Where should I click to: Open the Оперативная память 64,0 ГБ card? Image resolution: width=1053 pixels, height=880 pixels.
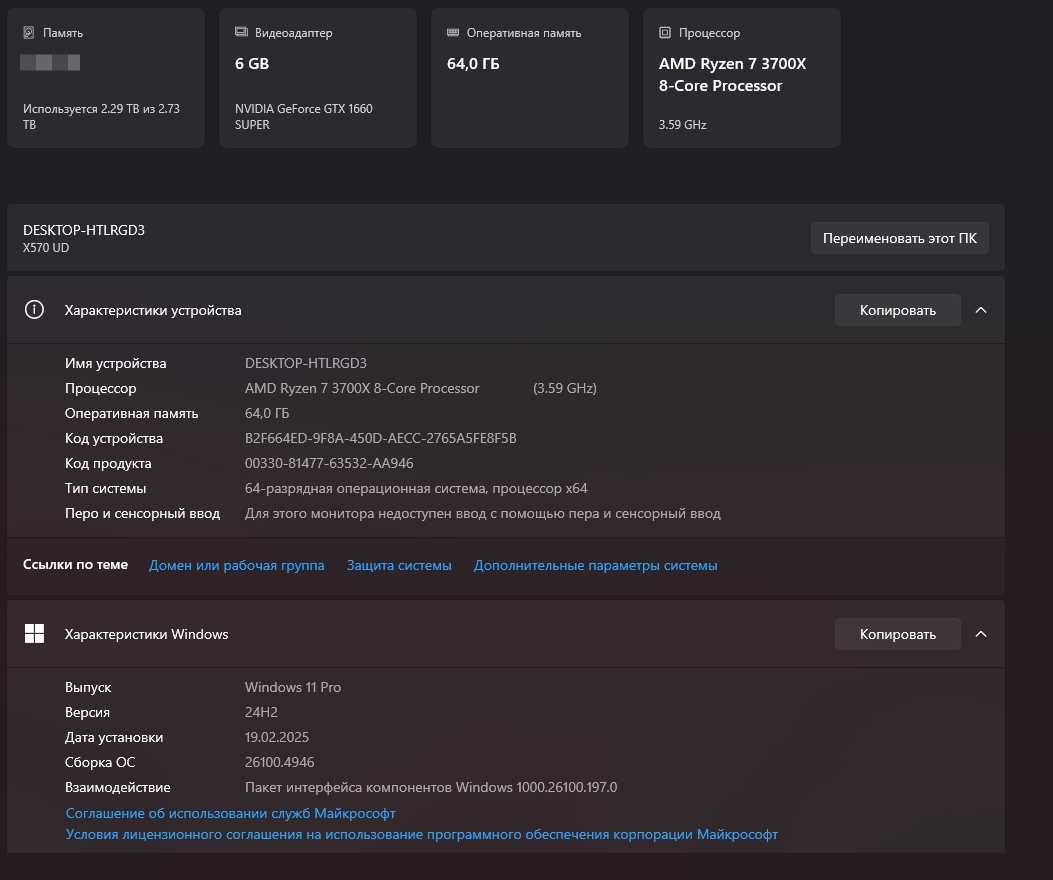pos(530,78)
